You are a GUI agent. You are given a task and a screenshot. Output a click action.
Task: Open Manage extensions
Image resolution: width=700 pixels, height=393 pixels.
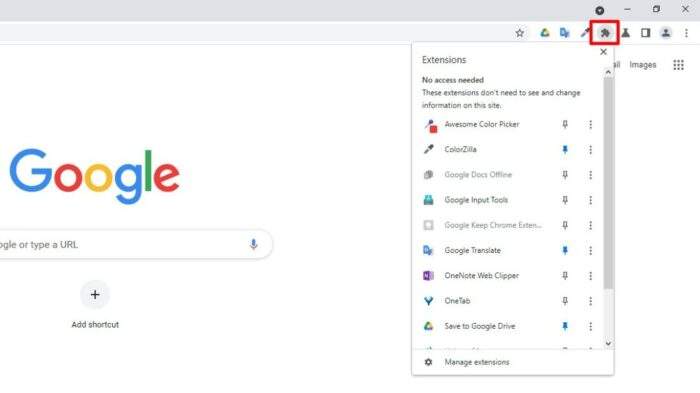[512, 362]
